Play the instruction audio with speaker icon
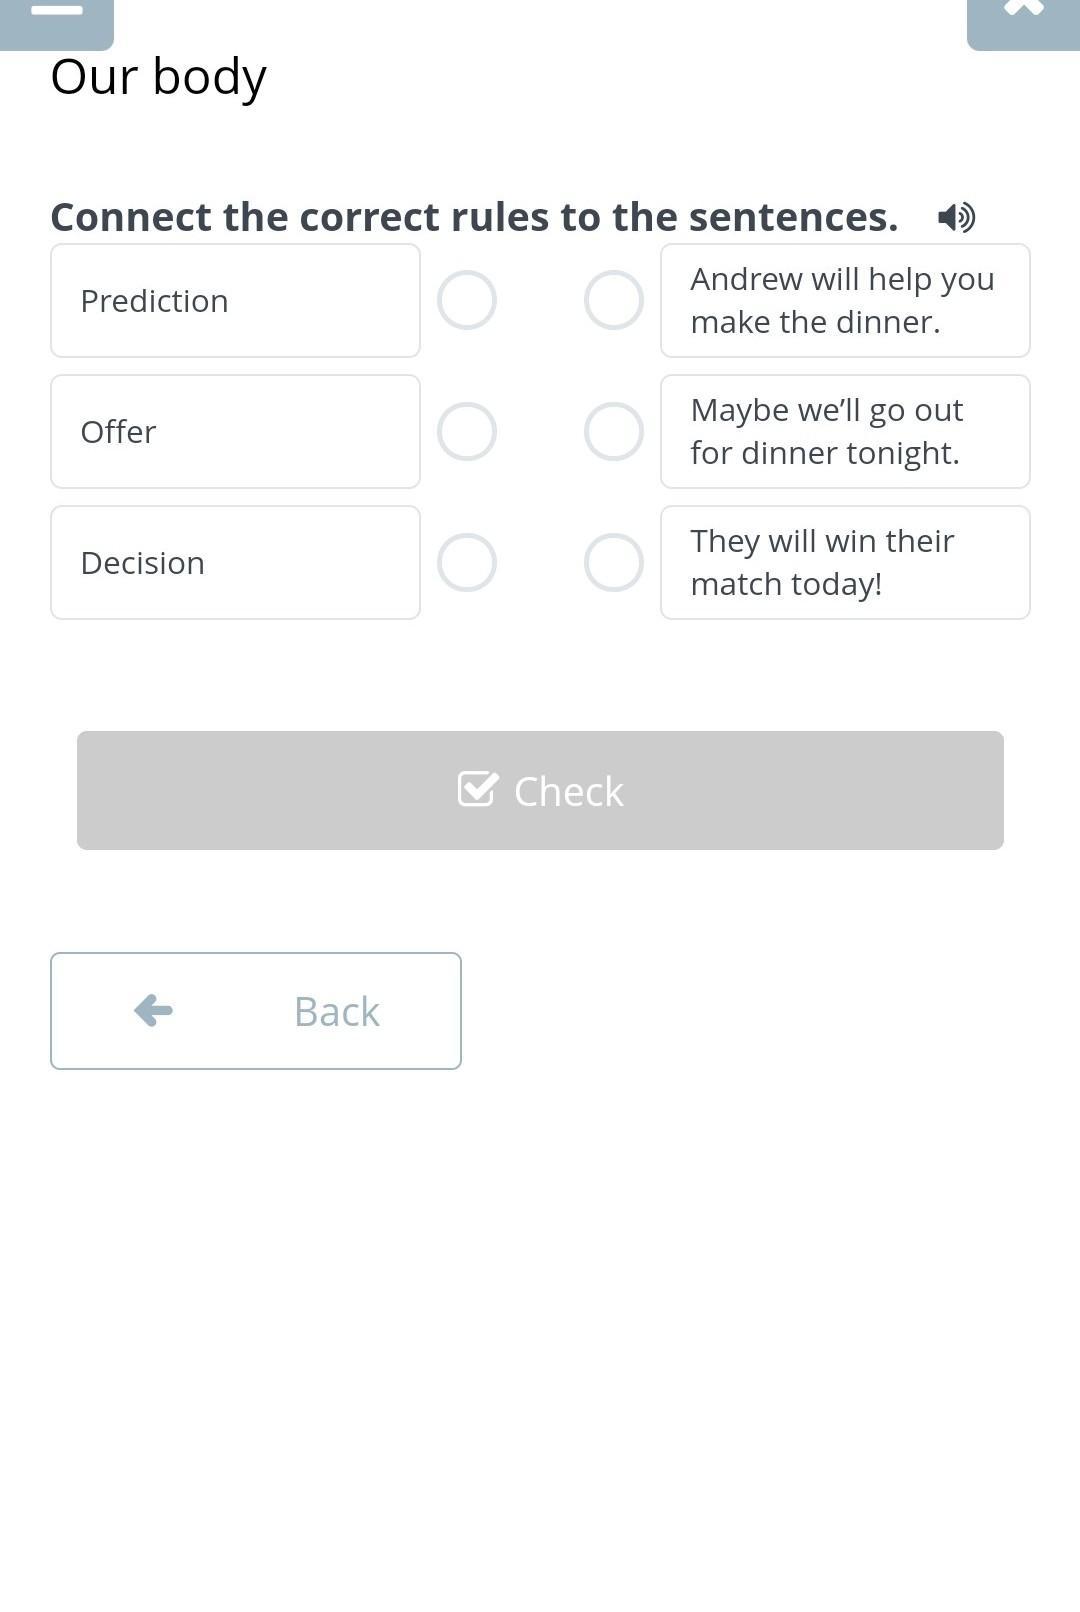The image size is (1080, 1612). (x=956, y=217)
